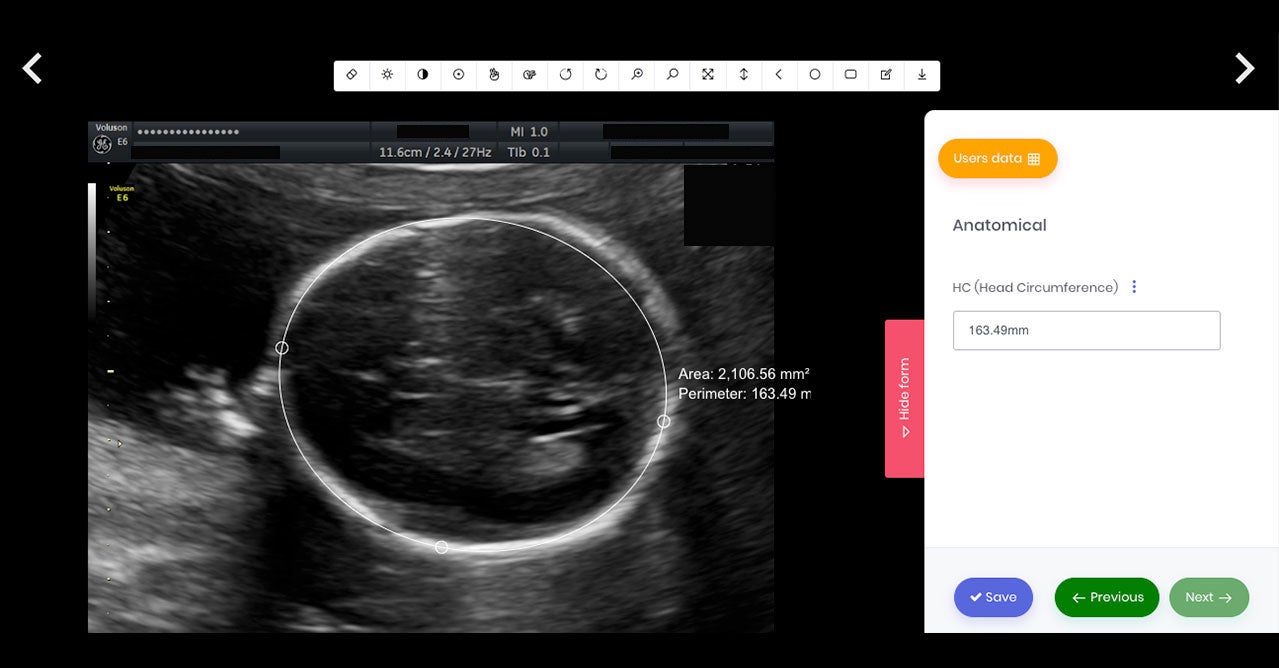Open the Users data table
The image size is (1279, 668).
pyautogui.click(x=997, y=159)
